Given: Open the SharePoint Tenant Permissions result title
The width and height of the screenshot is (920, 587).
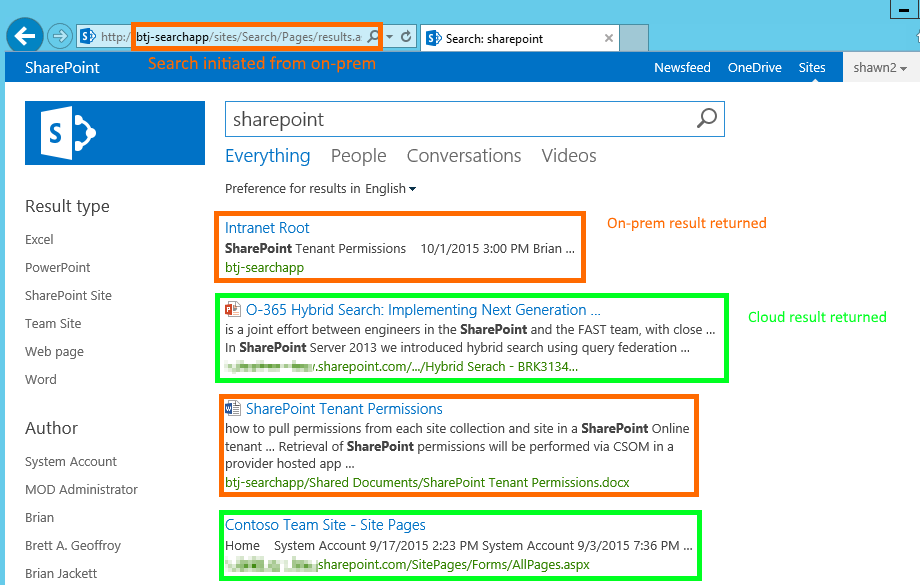Looking at the screenshot, I should (x=344, y=409).
